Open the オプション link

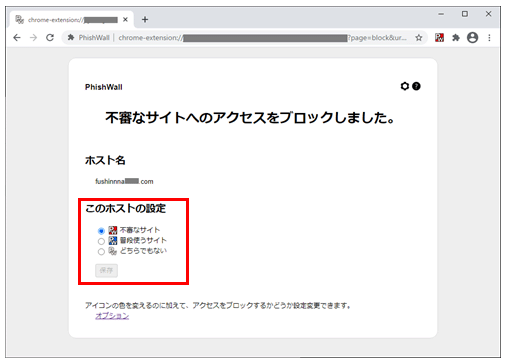pyautogui.click(x=112, y=316)
